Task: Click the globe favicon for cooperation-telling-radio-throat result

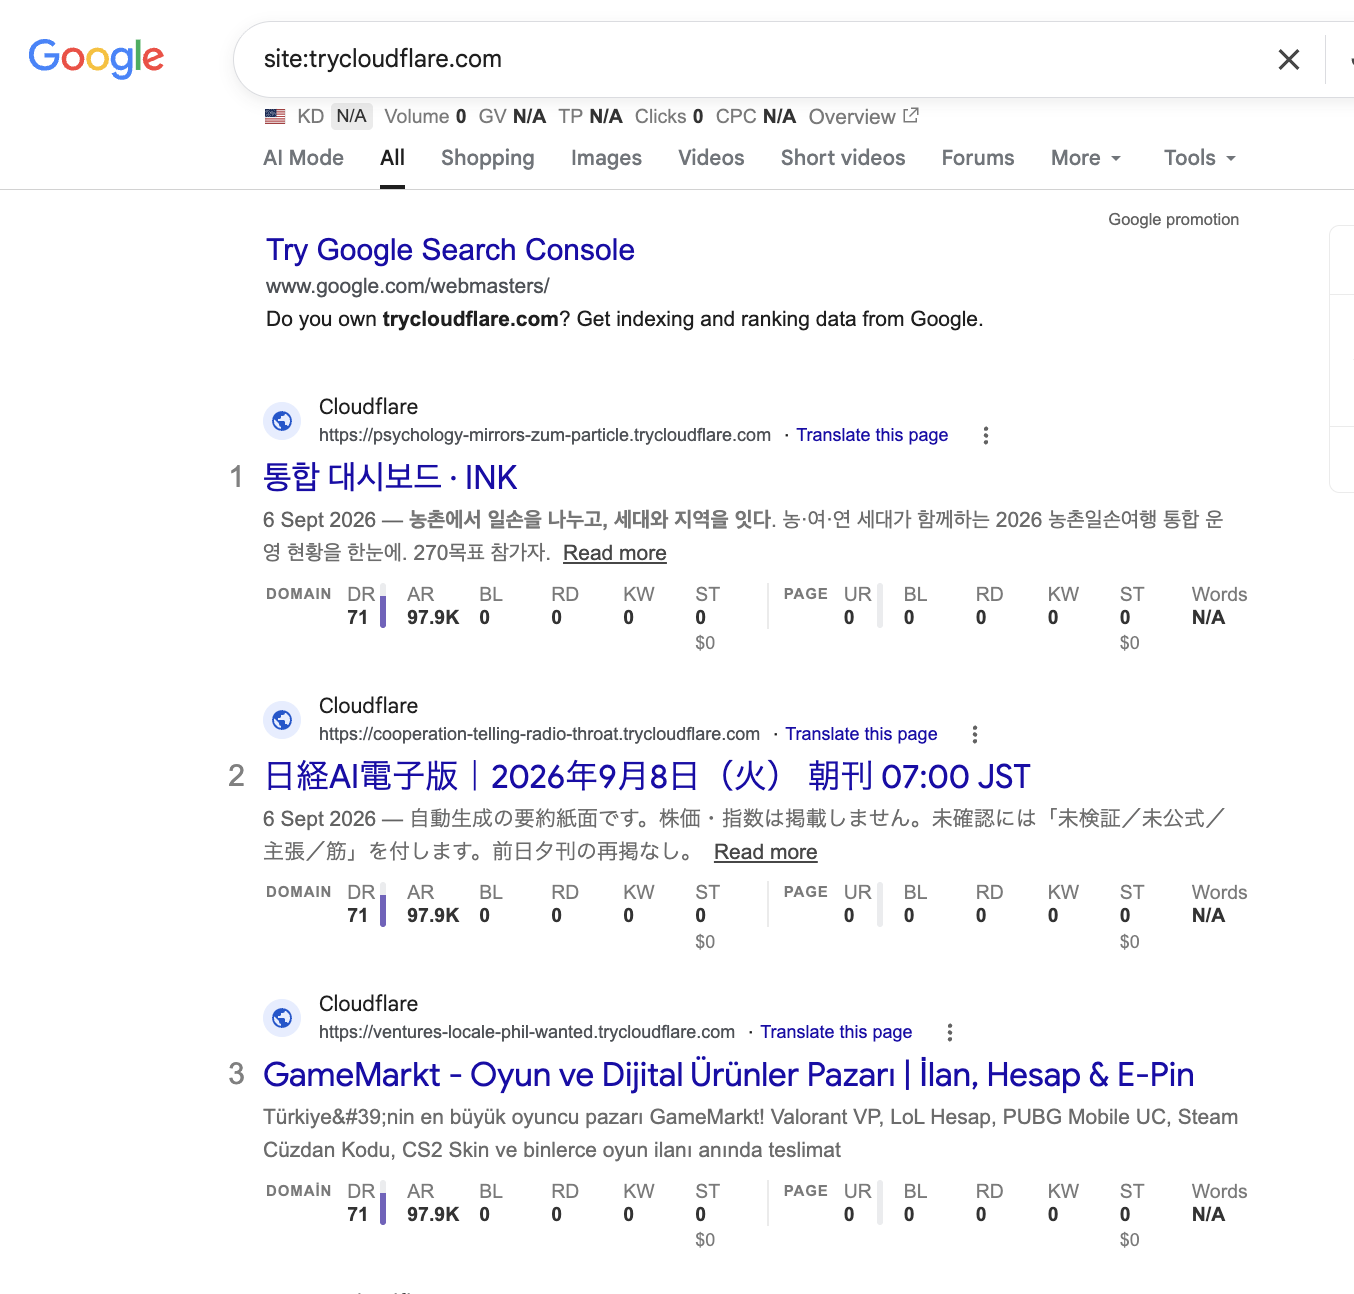Action: point(282,720)
